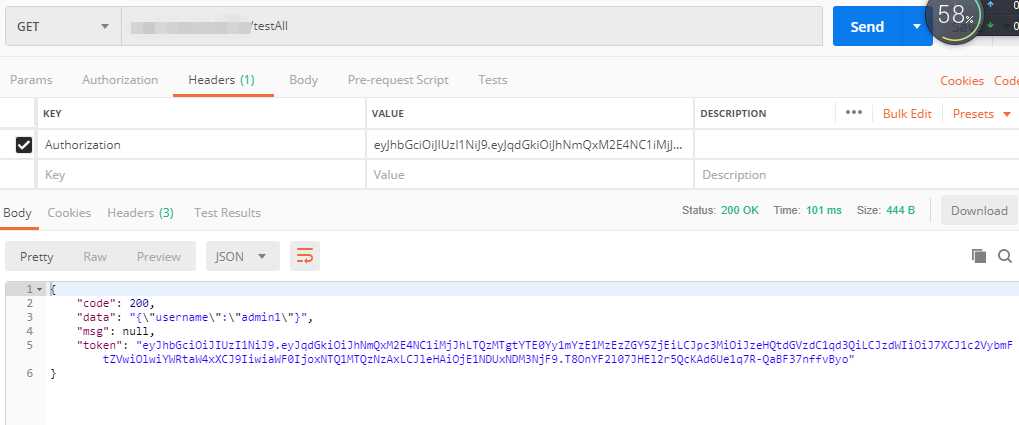Copy response to clipboard icon

tap(979, 256)
